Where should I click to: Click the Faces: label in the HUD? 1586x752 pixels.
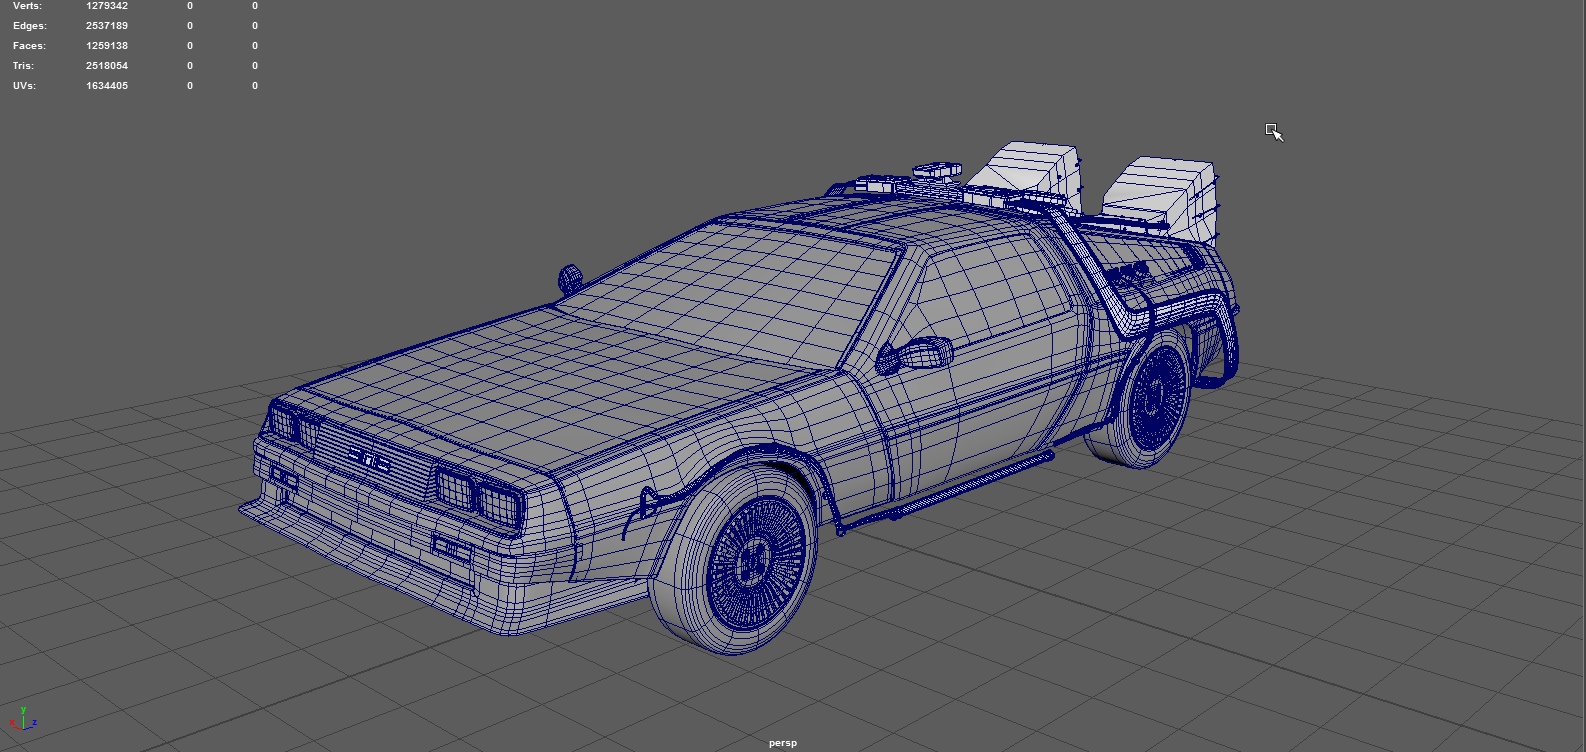click(29, 46)
